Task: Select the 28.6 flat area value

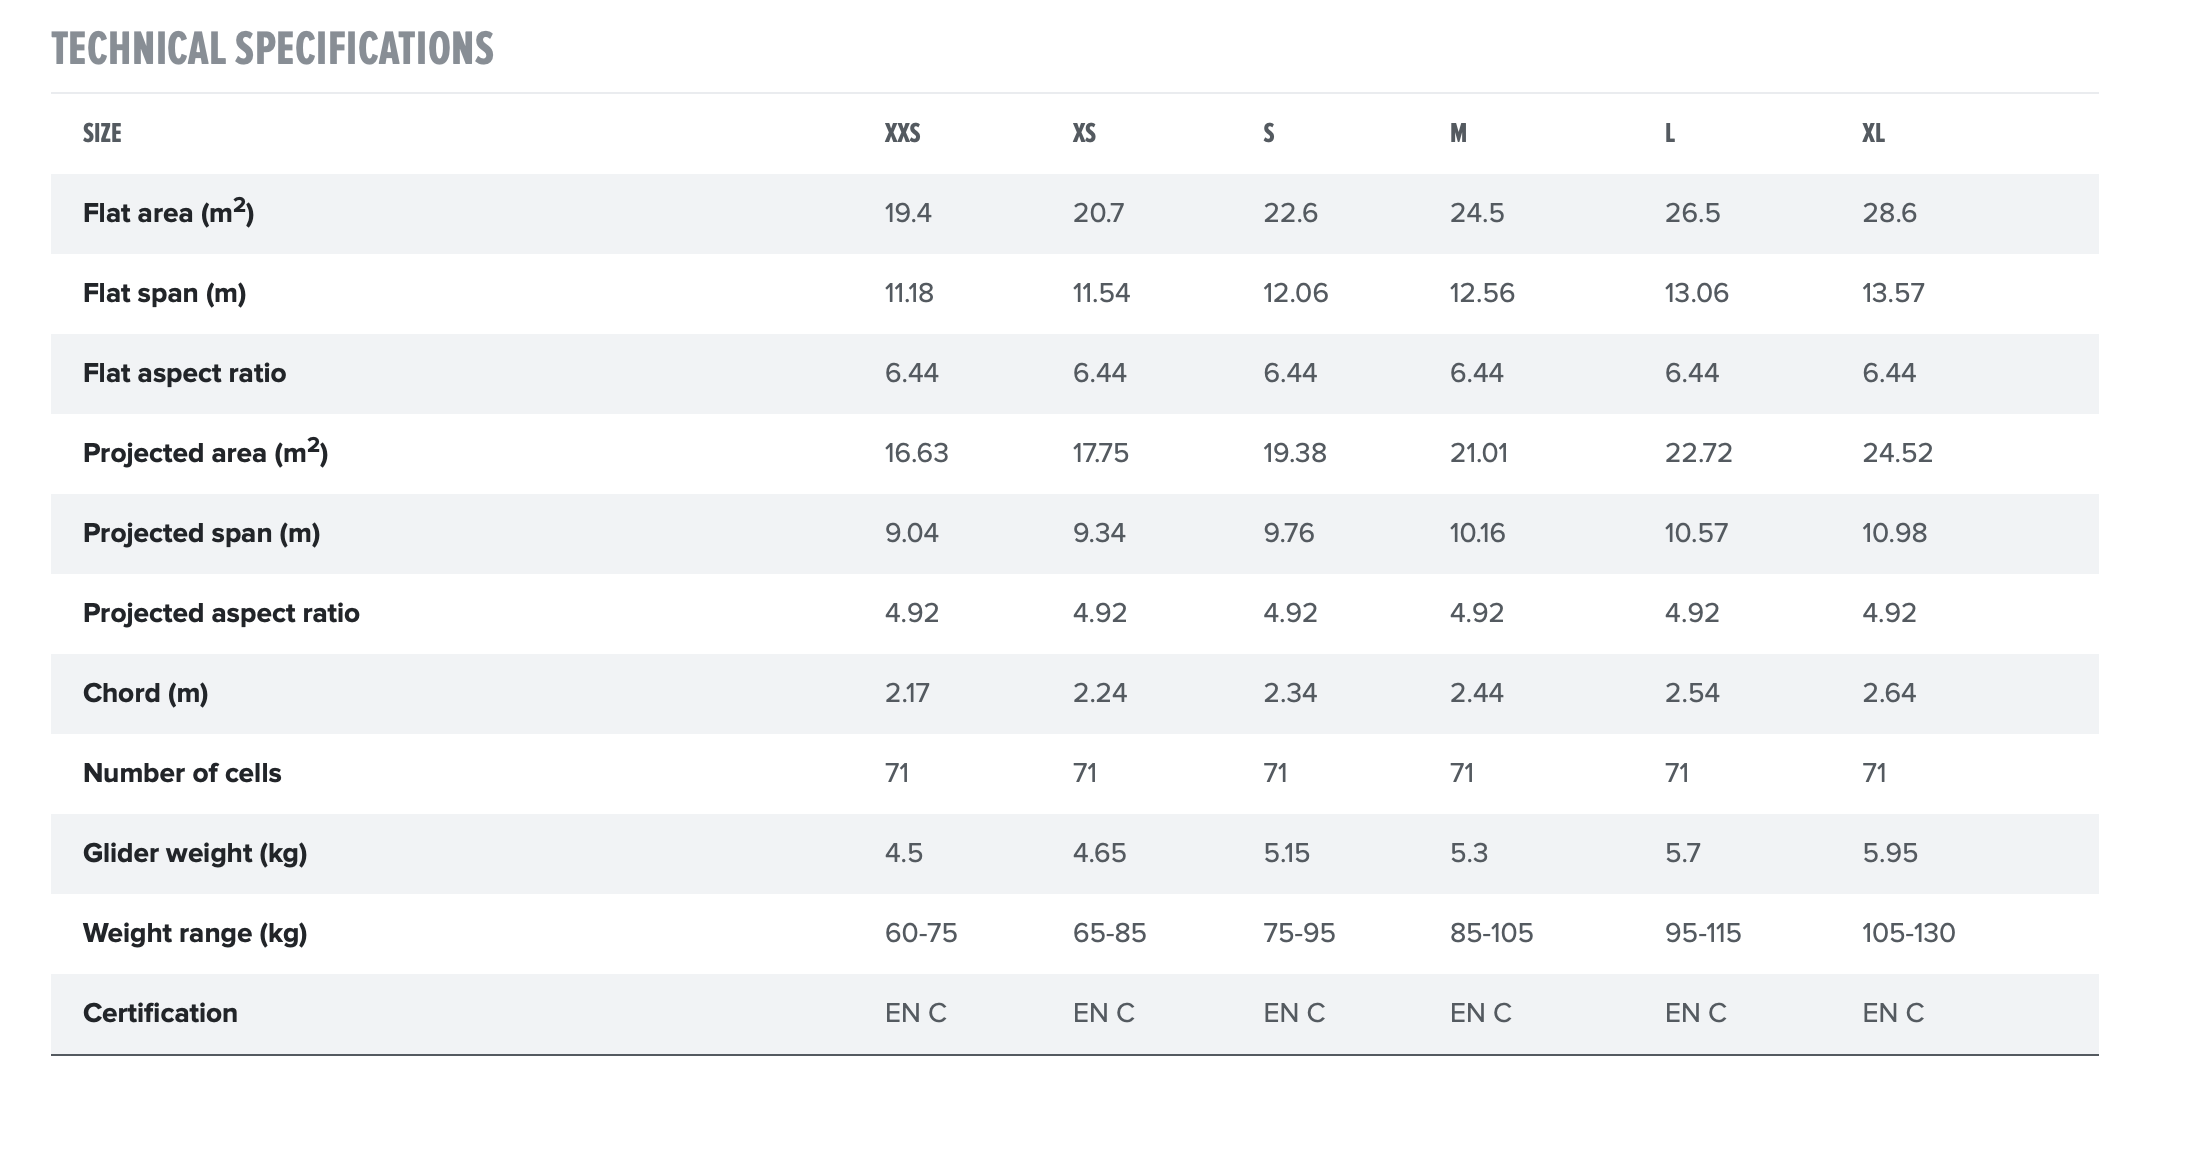Action: pyautogui.click(x=1889, y=213)
